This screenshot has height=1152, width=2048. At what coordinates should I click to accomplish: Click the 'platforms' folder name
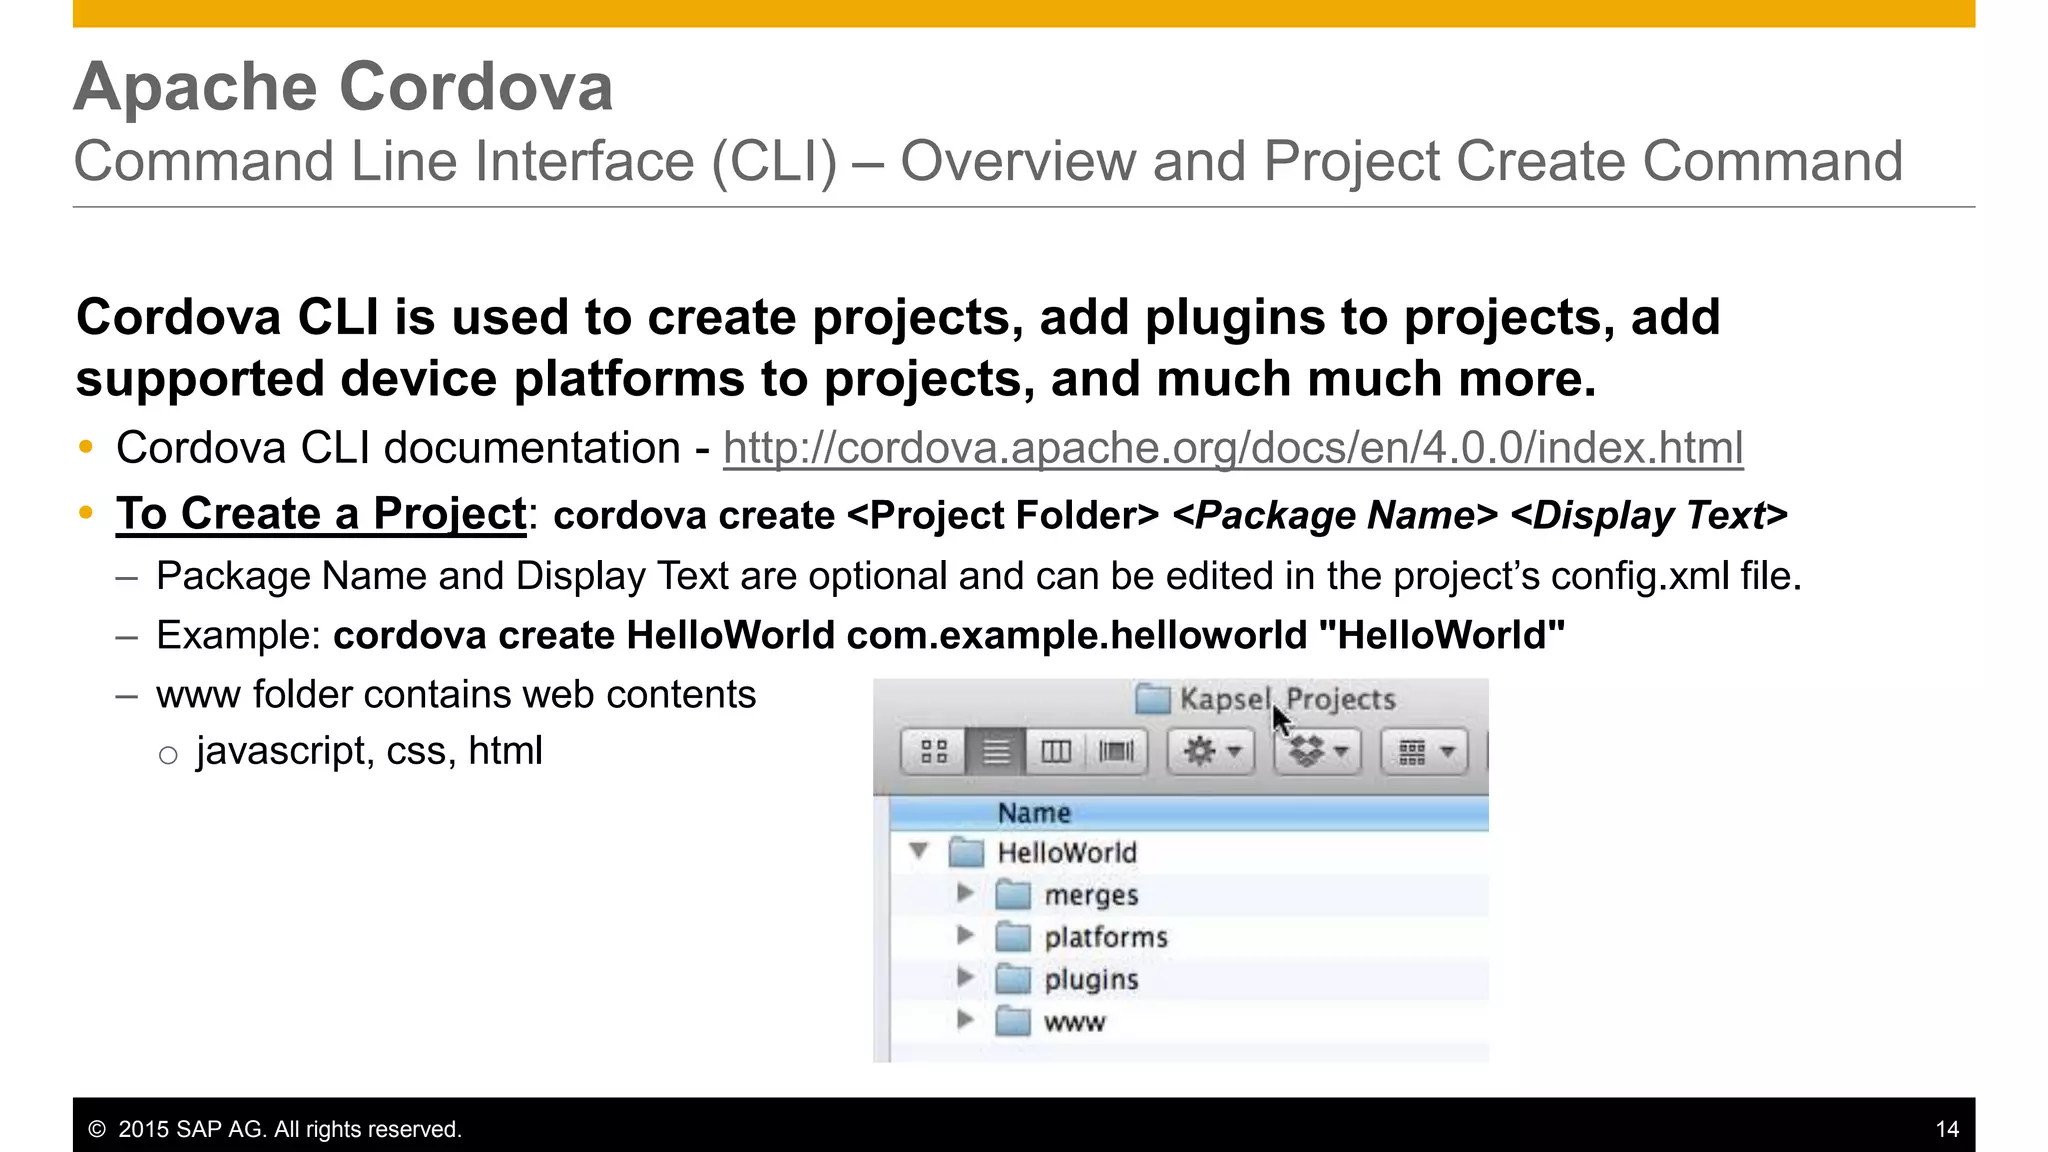[1106, 937]
